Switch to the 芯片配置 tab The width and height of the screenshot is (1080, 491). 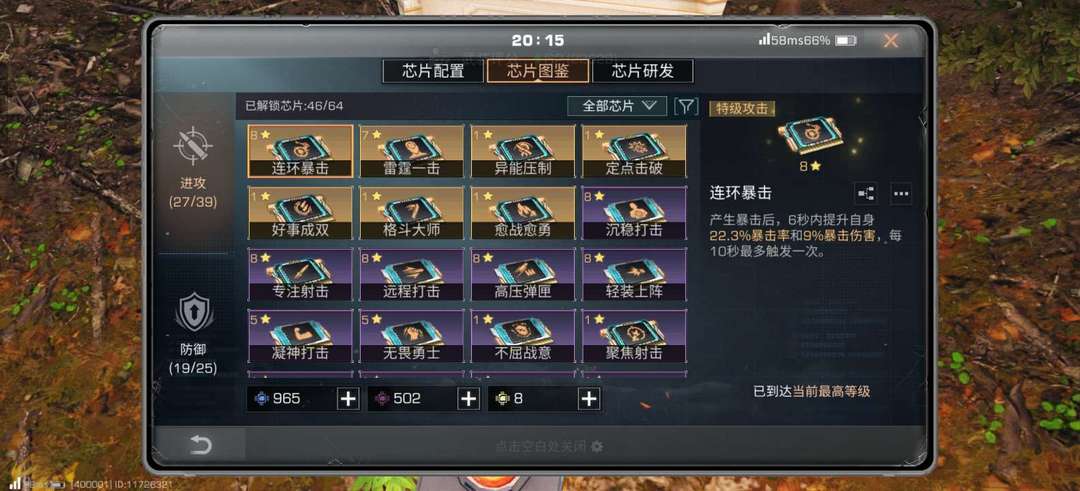pyautogui.click(x=433, y=71)
